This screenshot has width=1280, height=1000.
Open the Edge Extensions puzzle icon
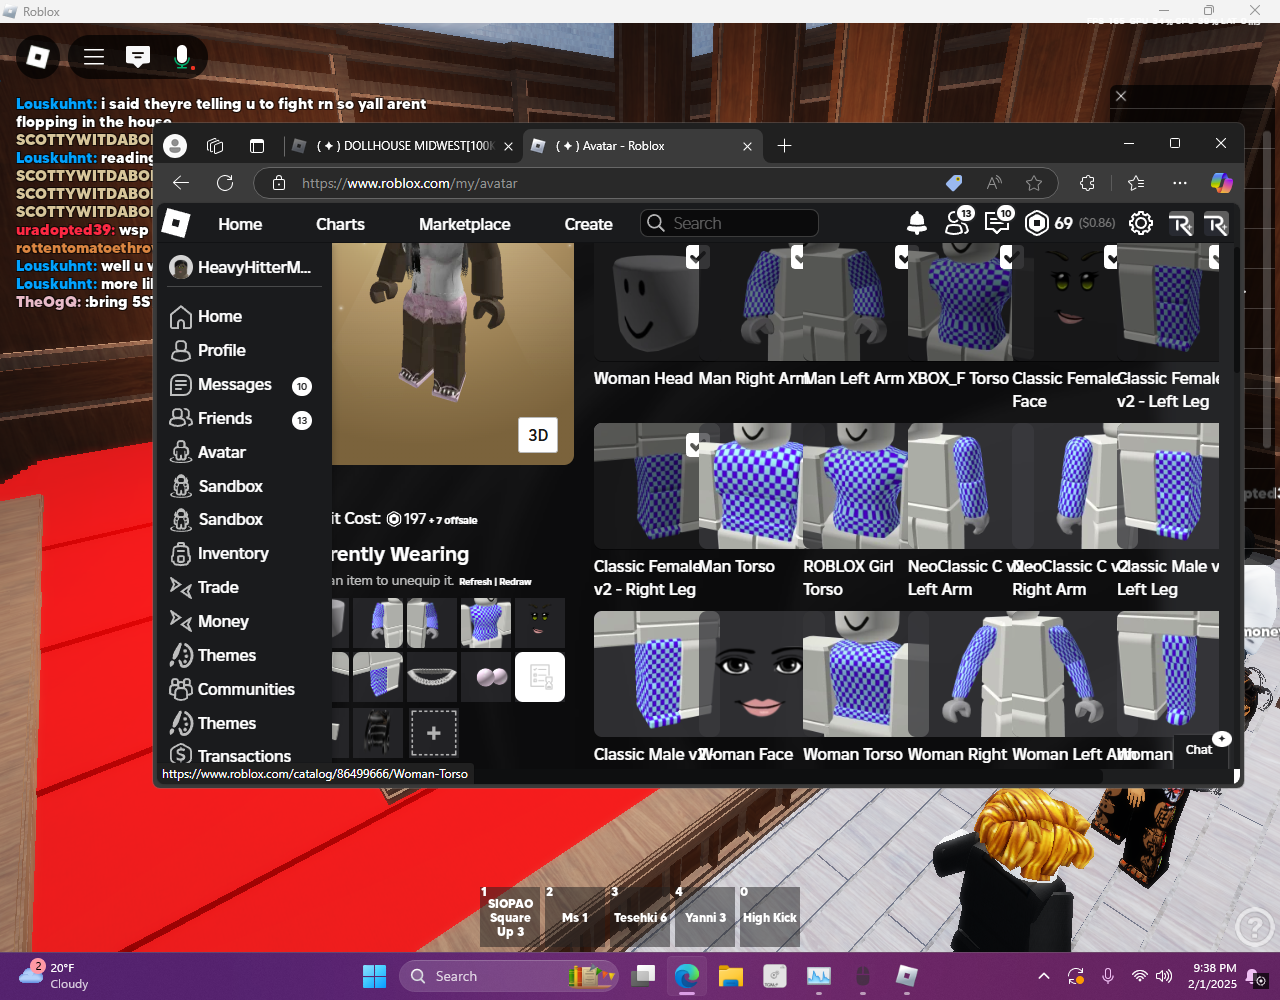pos(1087,183)
